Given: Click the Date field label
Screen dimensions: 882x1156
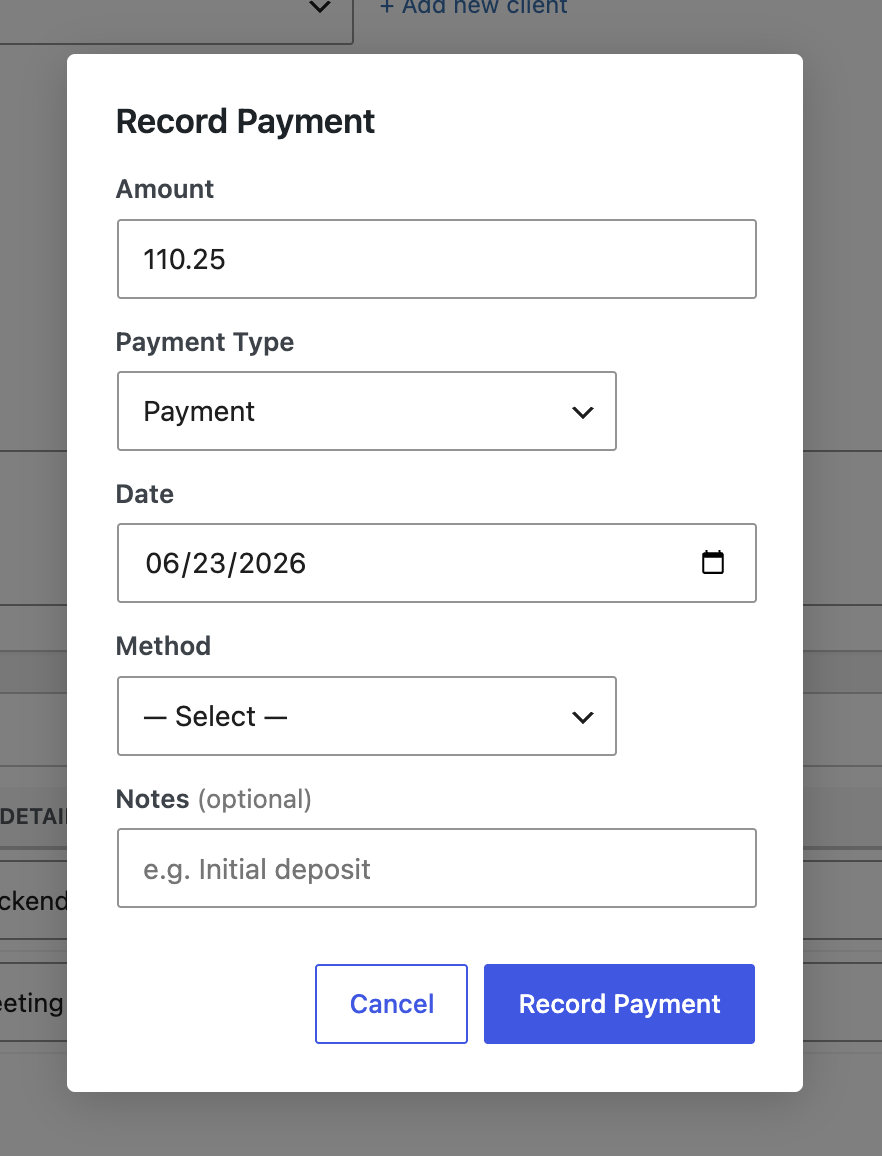Looking at the screenshot, I should (145, 494).
